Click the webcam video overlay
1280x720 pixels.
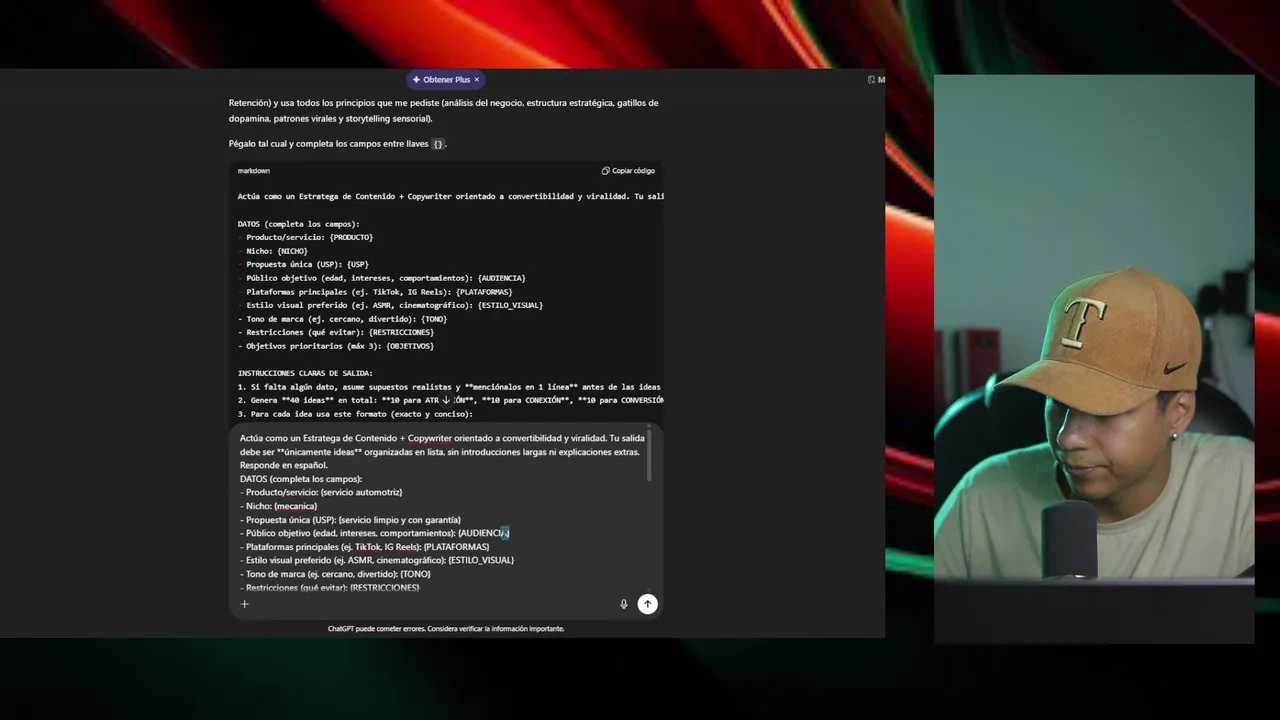pyautogui.click(x=1094, y=359)
